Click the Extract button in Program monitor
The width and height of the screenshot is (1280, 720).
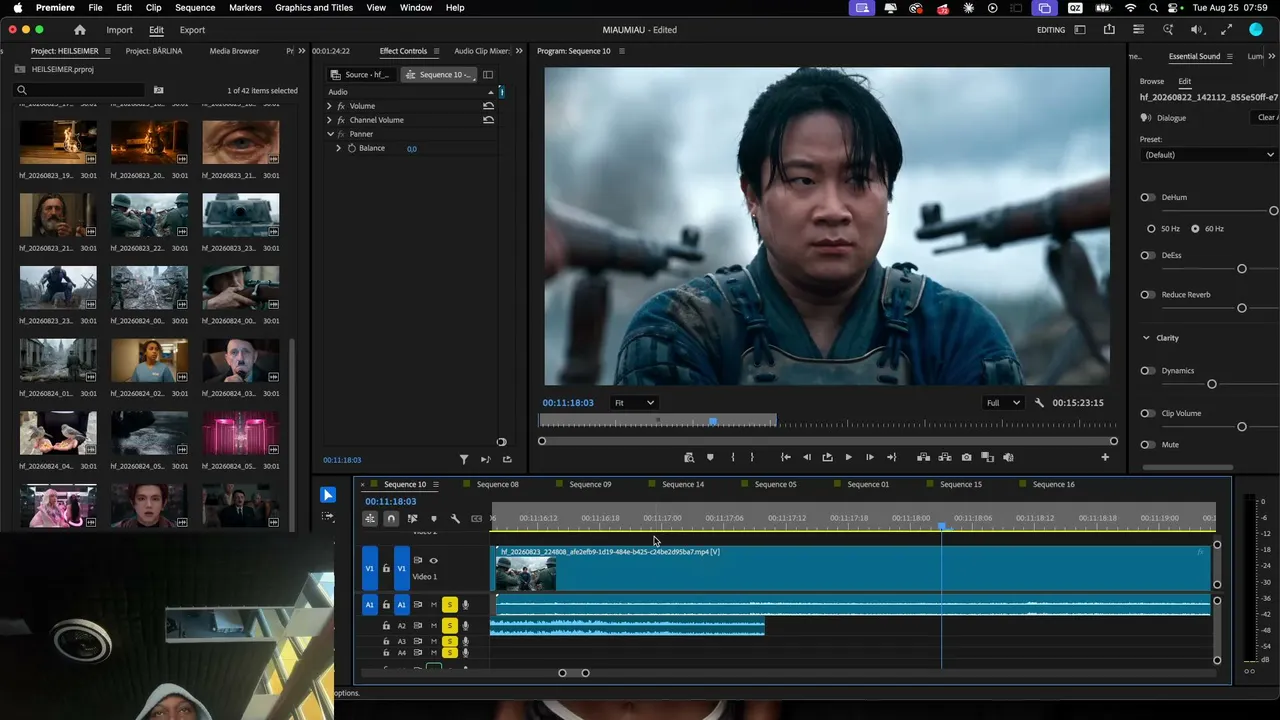944,457
